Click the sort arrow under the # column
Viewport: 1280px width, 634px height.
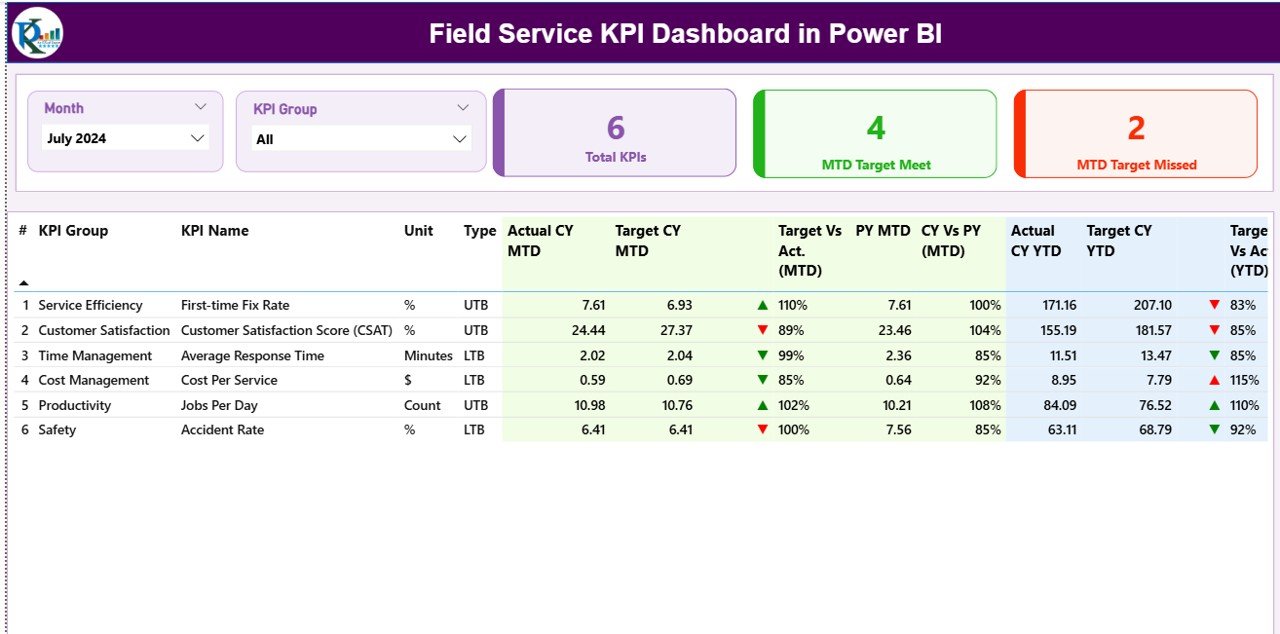[24, 283]
